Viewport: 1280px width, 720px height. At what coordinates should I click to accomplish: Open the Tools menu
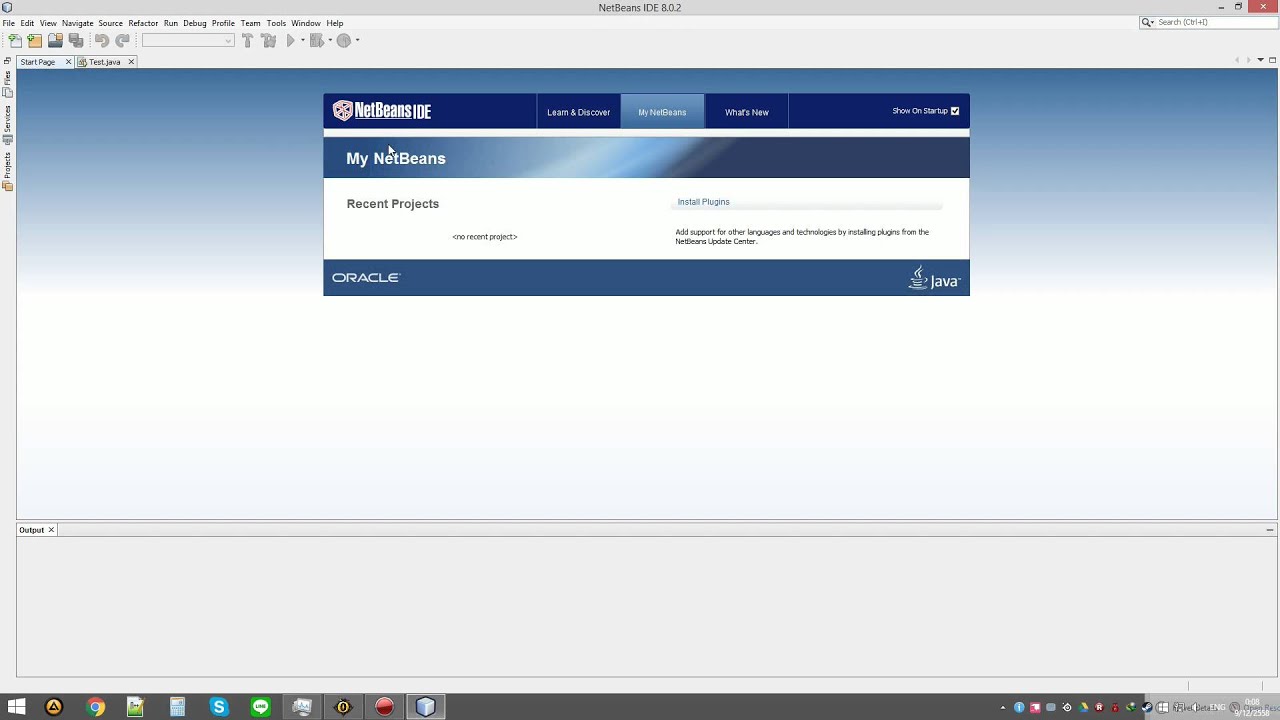276,23
